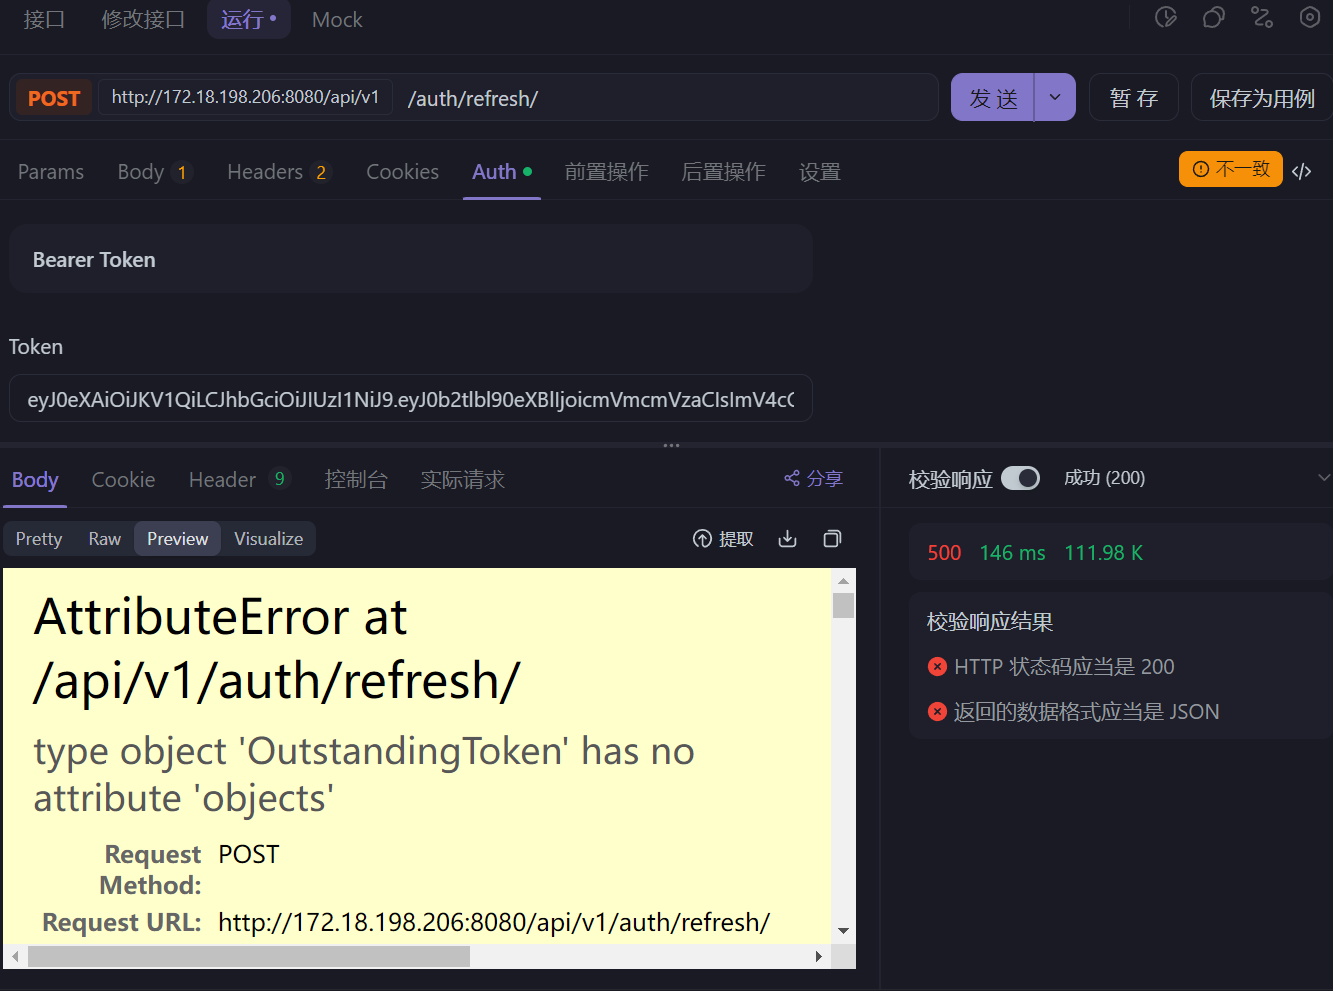Open the request Cookies tab
Image resolution: width=1333 pixels, height=991 pixels.
click(403, 172)
